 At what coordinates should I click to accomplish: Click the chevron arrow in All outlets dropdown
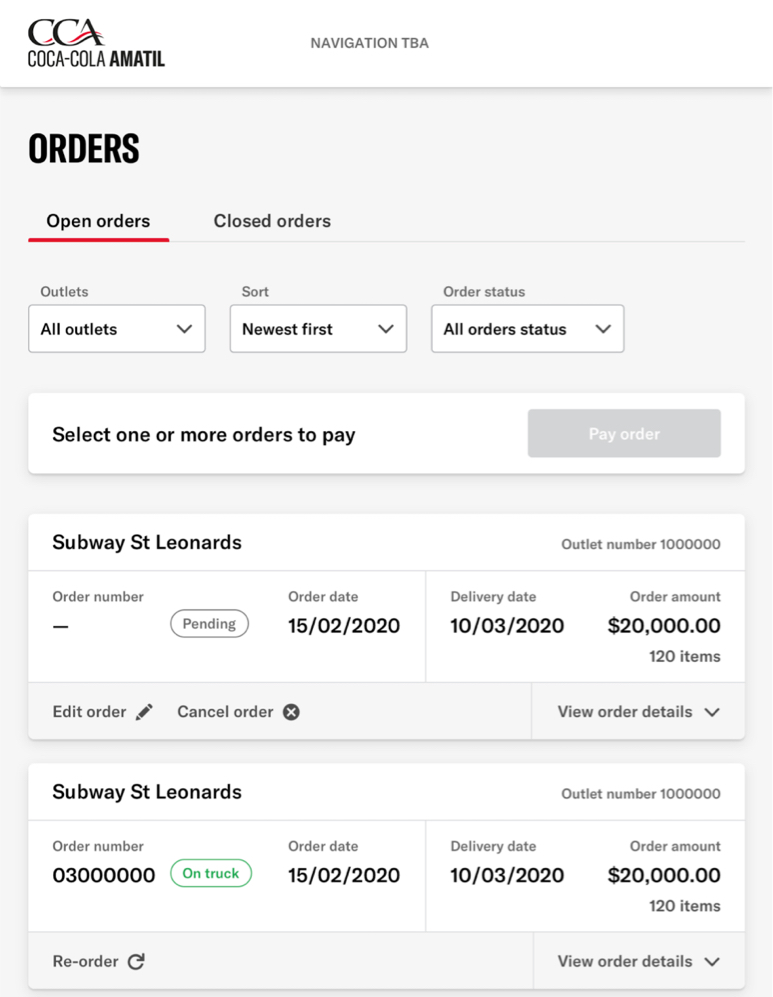[x=184, y=329]
